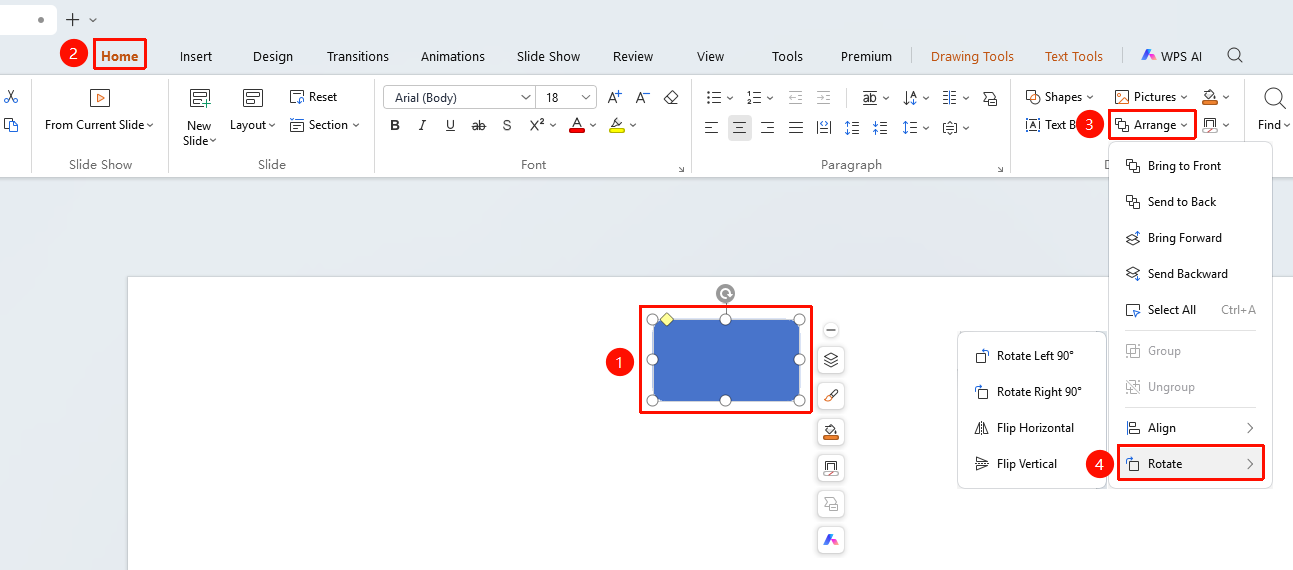Click the layers icon beside the shape
The width and height of the screenshot is (1293, 570).
pyautogui.click(x=831, y=360)
